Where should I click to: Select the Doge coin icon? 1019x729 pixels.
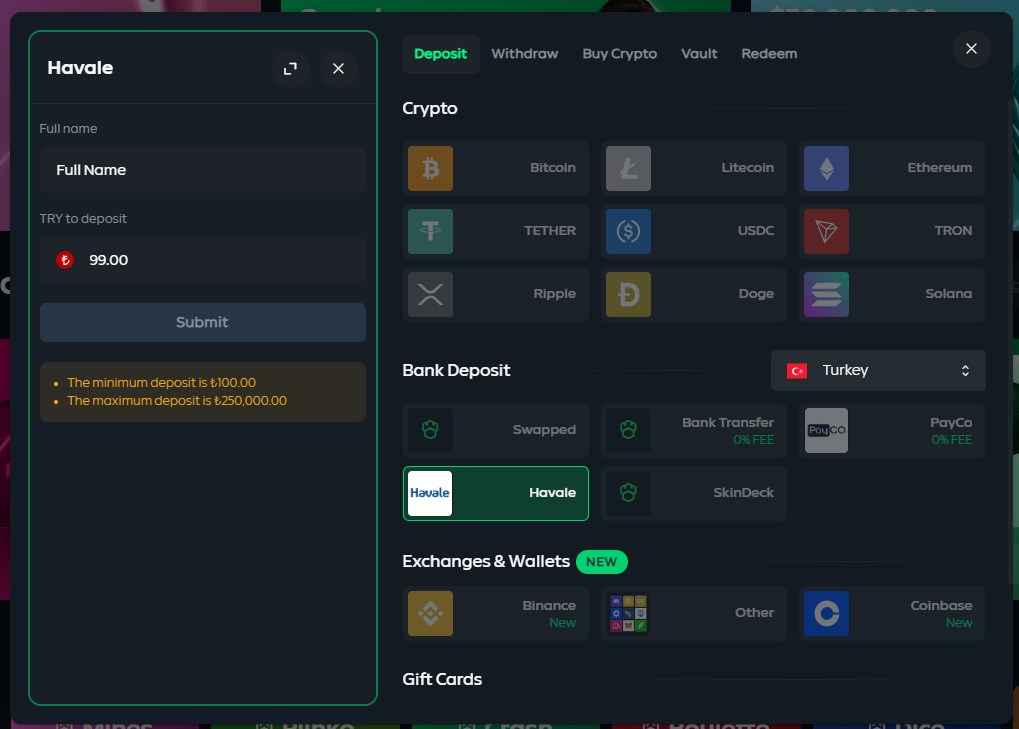[628, 294]
